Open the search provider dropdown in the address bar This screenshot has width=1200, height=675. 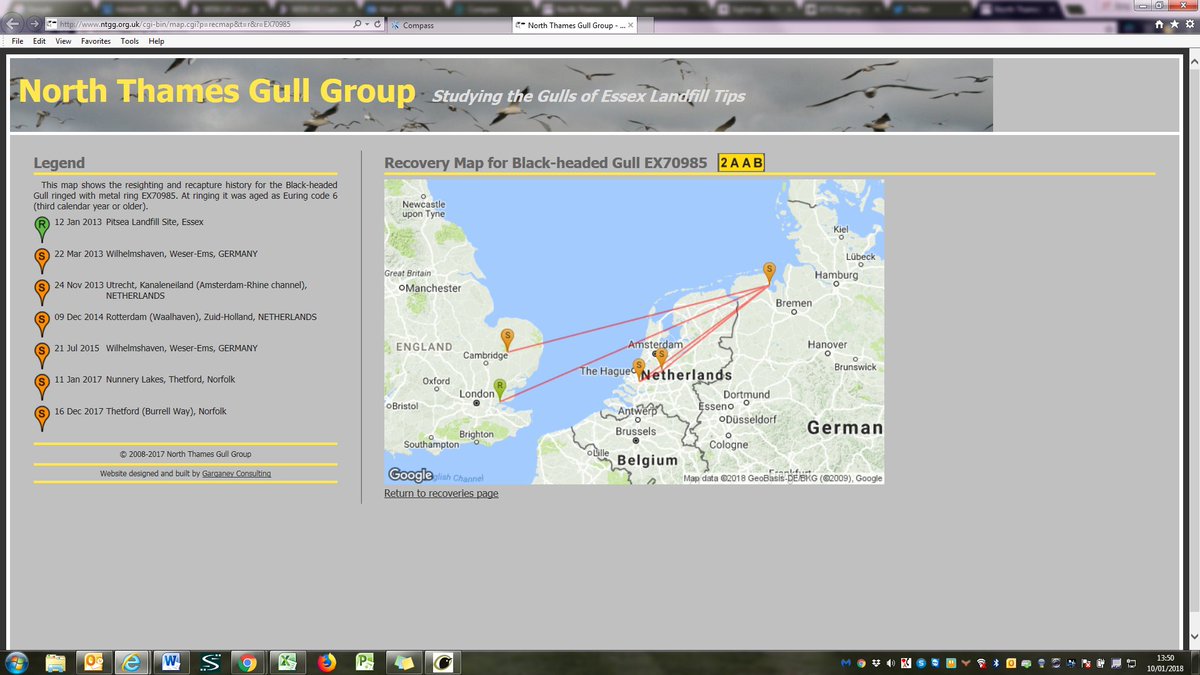367,22
